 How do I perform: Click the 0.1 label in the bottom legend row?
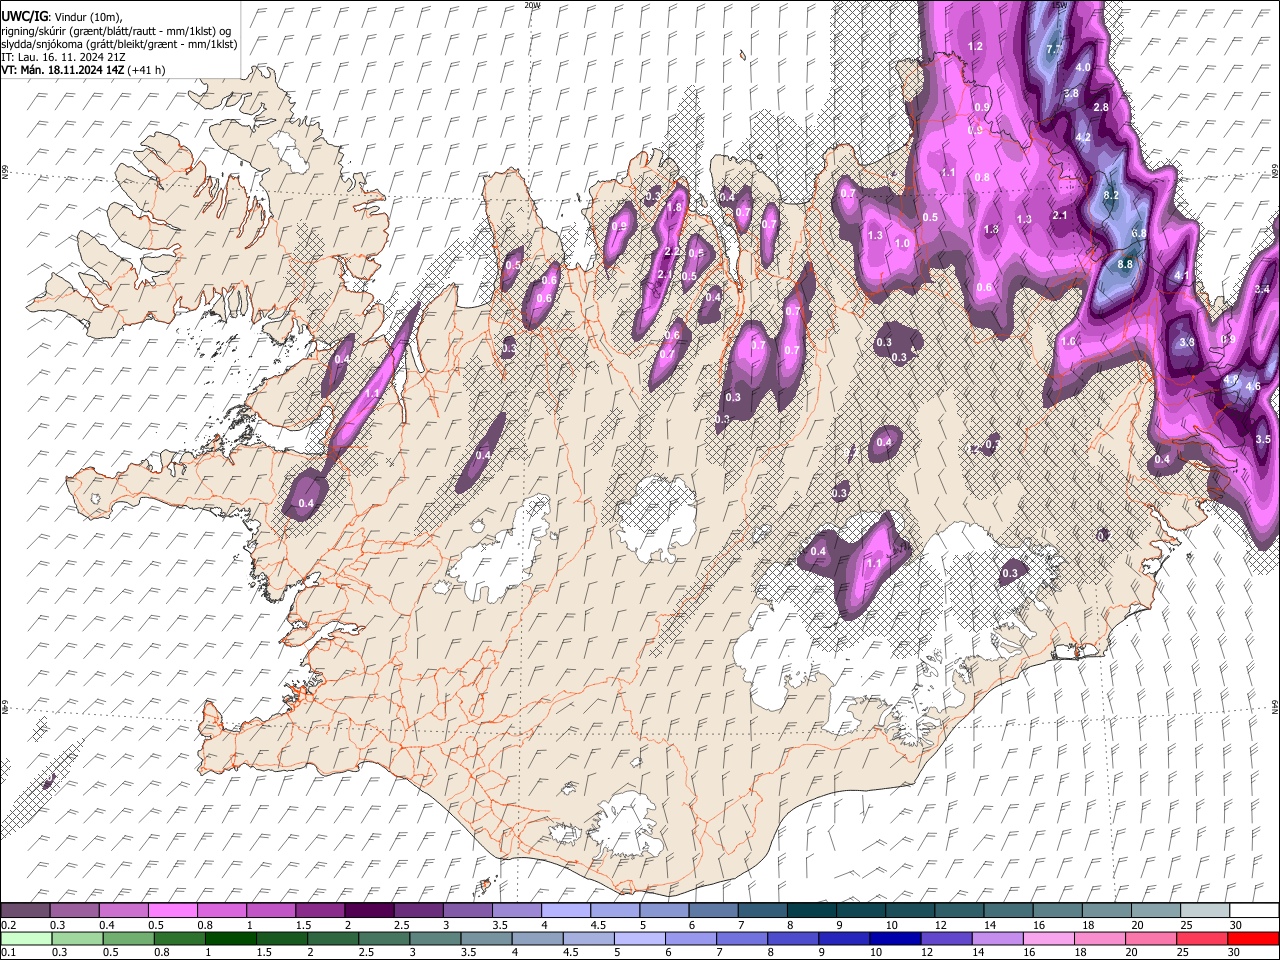tap(8, 952)
